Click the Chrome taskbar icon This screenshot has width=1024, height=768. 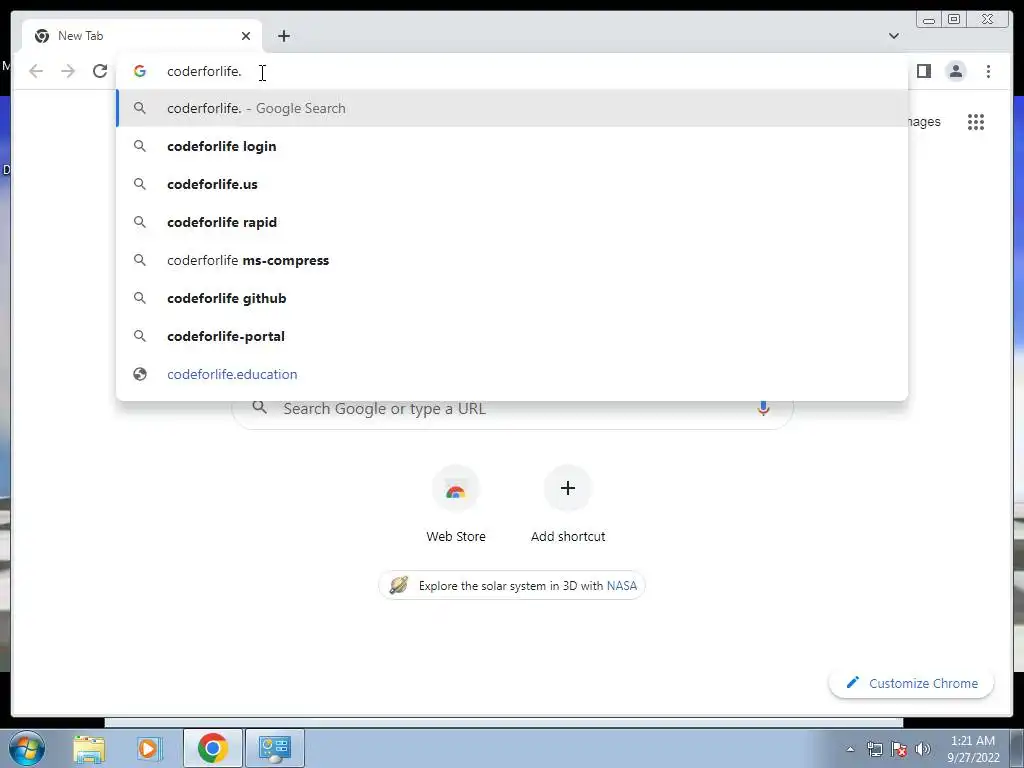pos(212,748)
